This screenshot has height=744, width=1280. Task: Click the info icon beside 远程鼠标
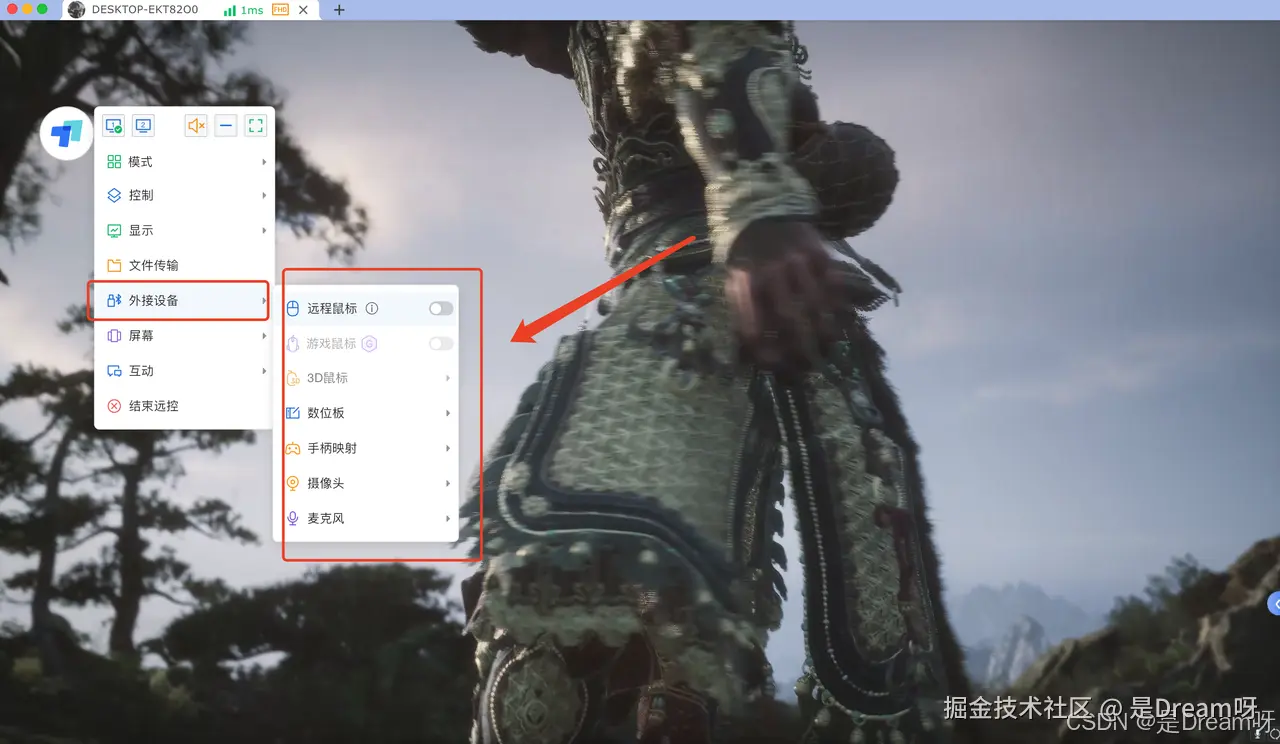tap(372, 309)
